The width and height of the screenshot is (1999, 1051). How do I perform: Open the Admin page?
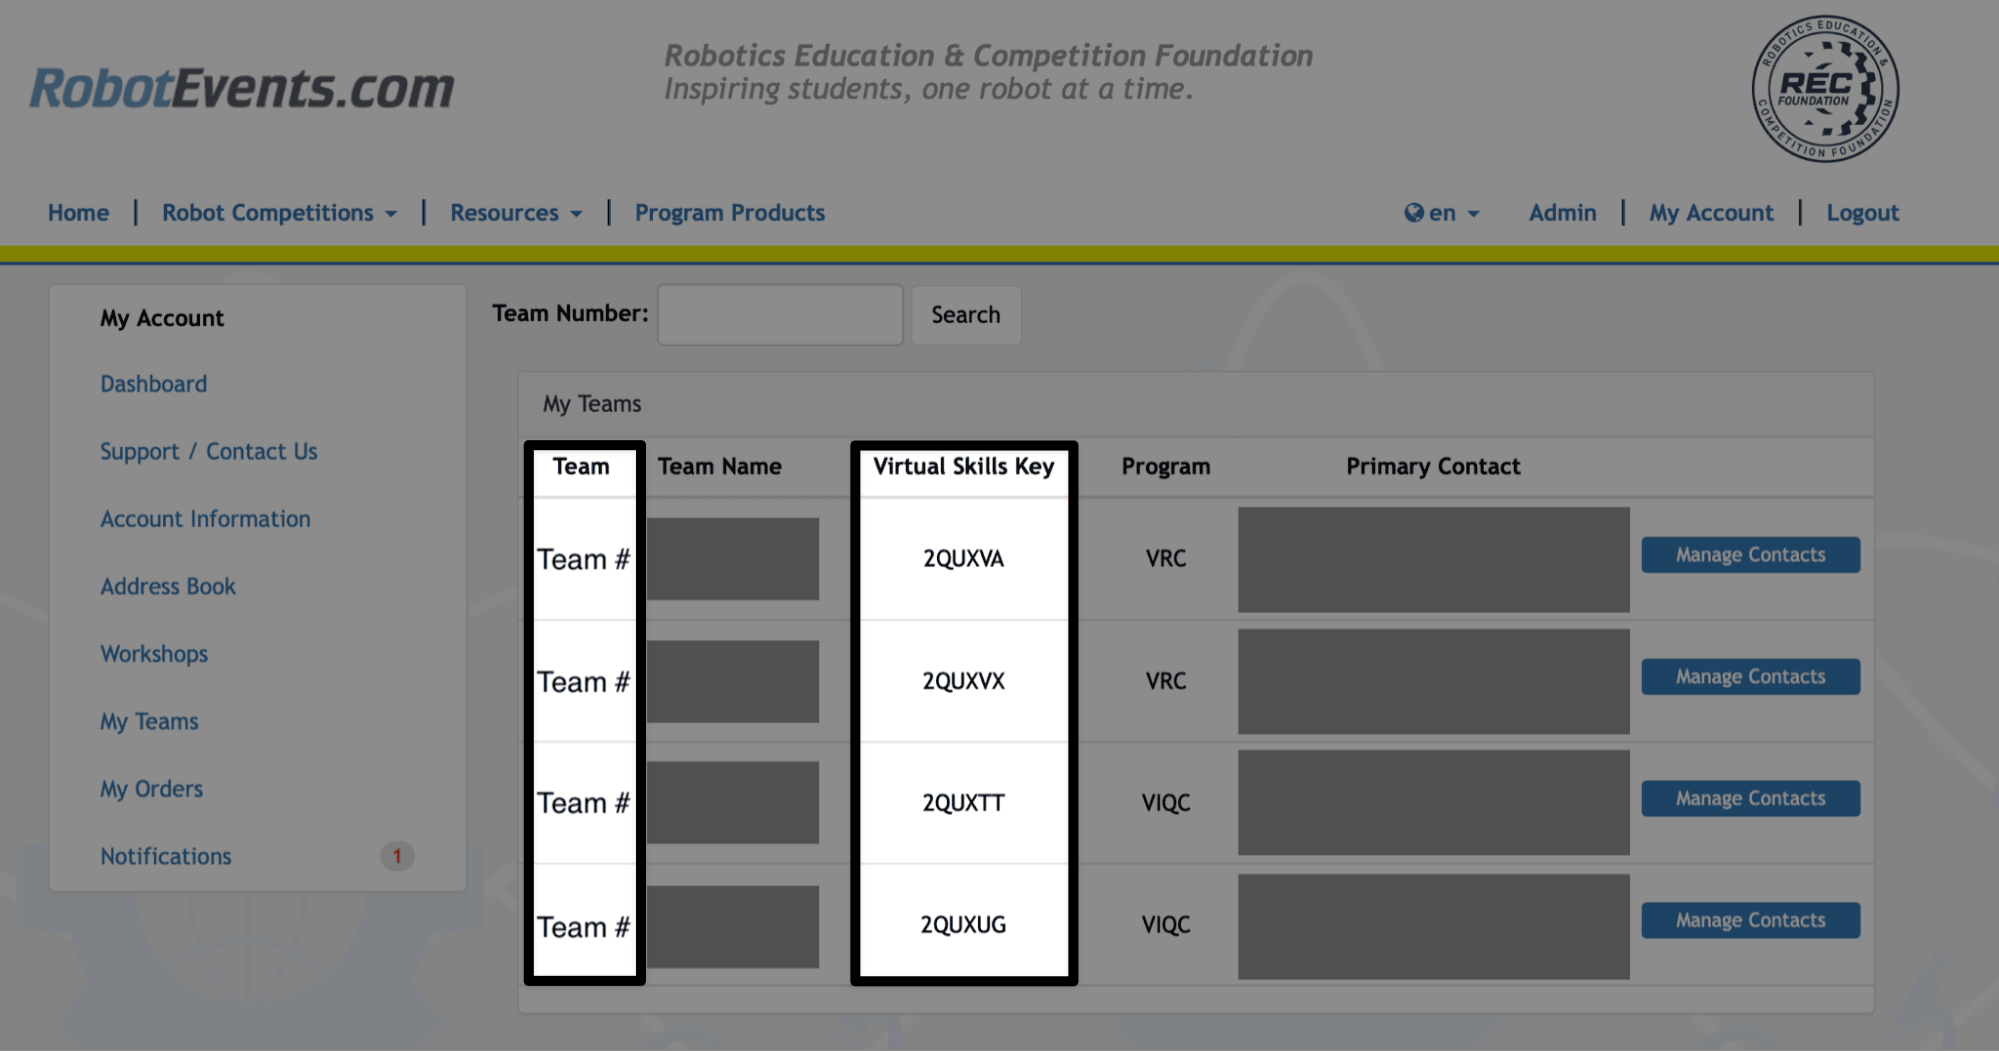(1561, 212)
